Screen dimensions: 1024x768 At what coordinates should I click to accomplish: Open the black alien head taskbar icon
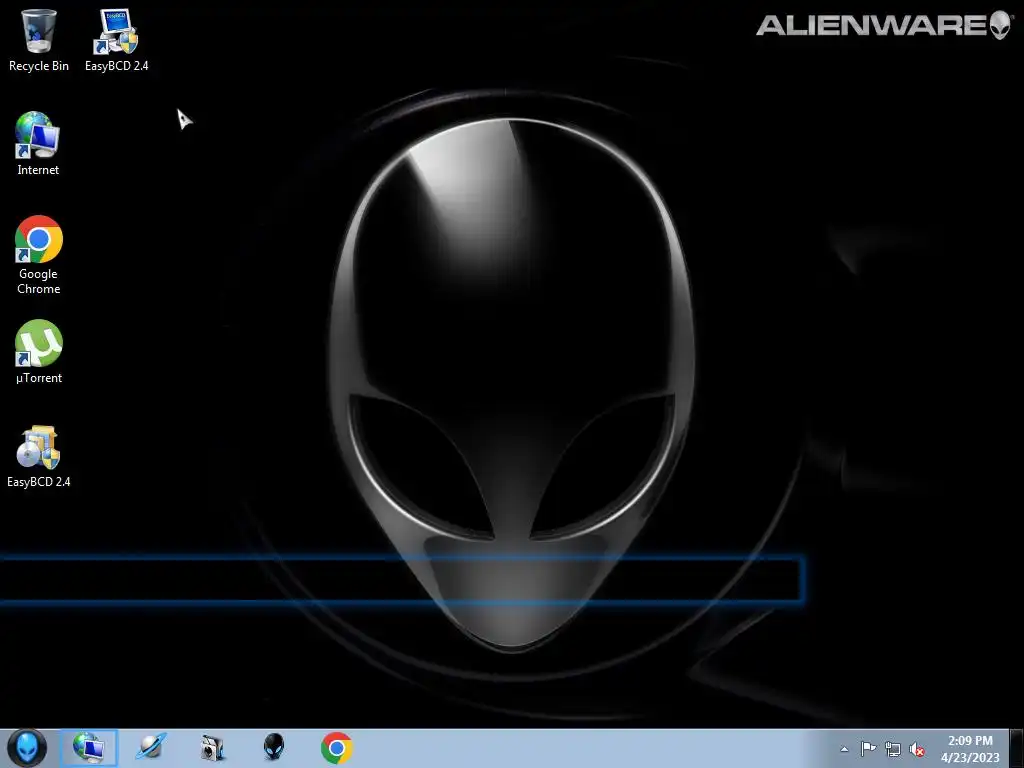pyautogui.click(x=274, y=747)
